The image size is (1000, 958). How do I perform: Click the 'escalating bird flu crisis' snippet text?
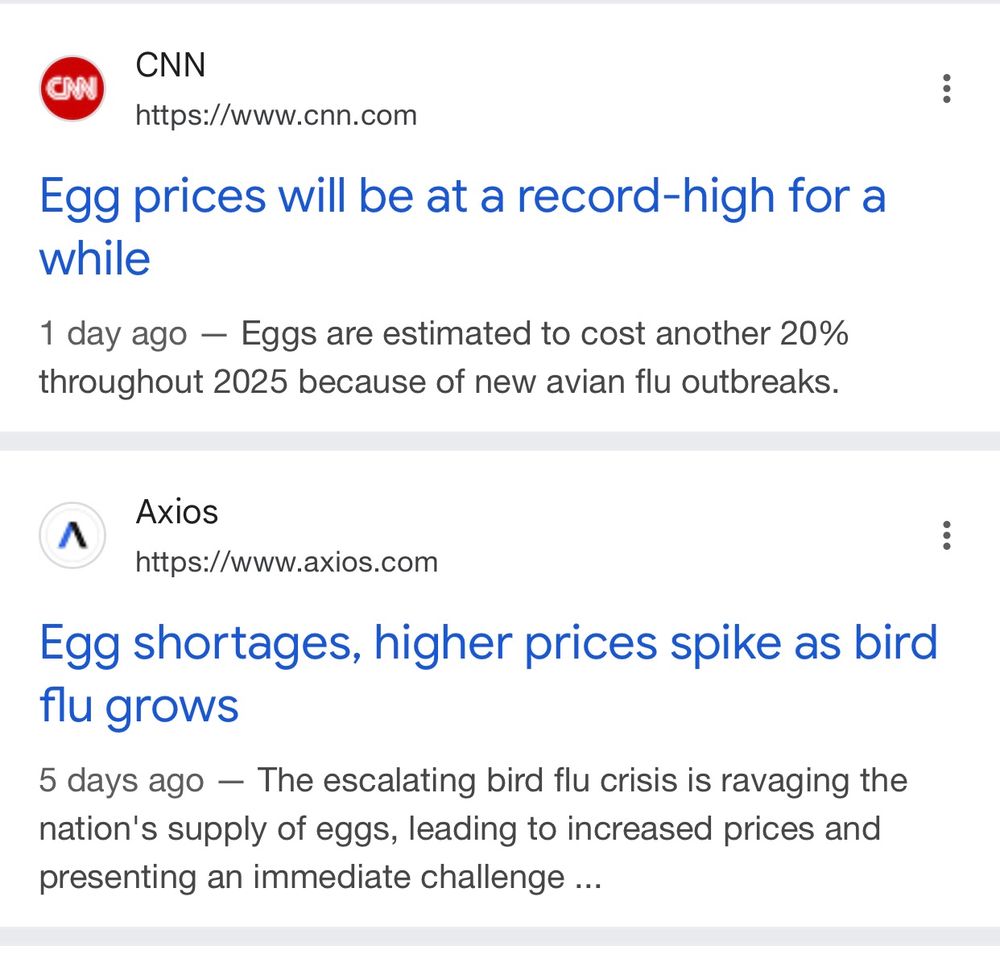(473, 828)
